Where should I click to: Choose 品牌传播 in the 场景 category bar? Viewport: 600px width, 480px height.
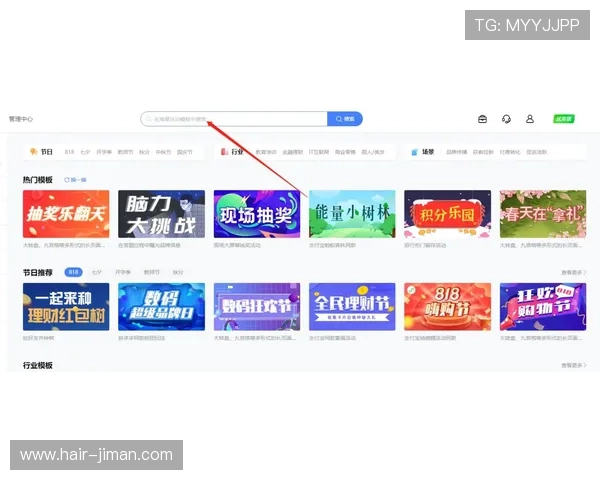pyautogui.click(x=457, y=152)
